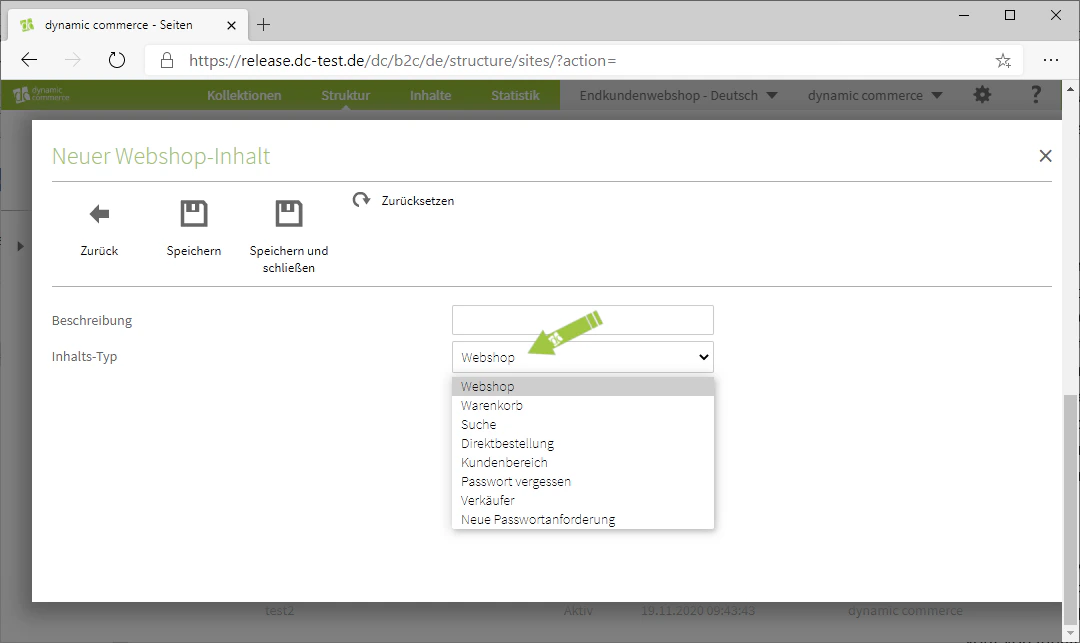Select Passwort vergessen option
1080x643 pixels.
coord(583,482)
